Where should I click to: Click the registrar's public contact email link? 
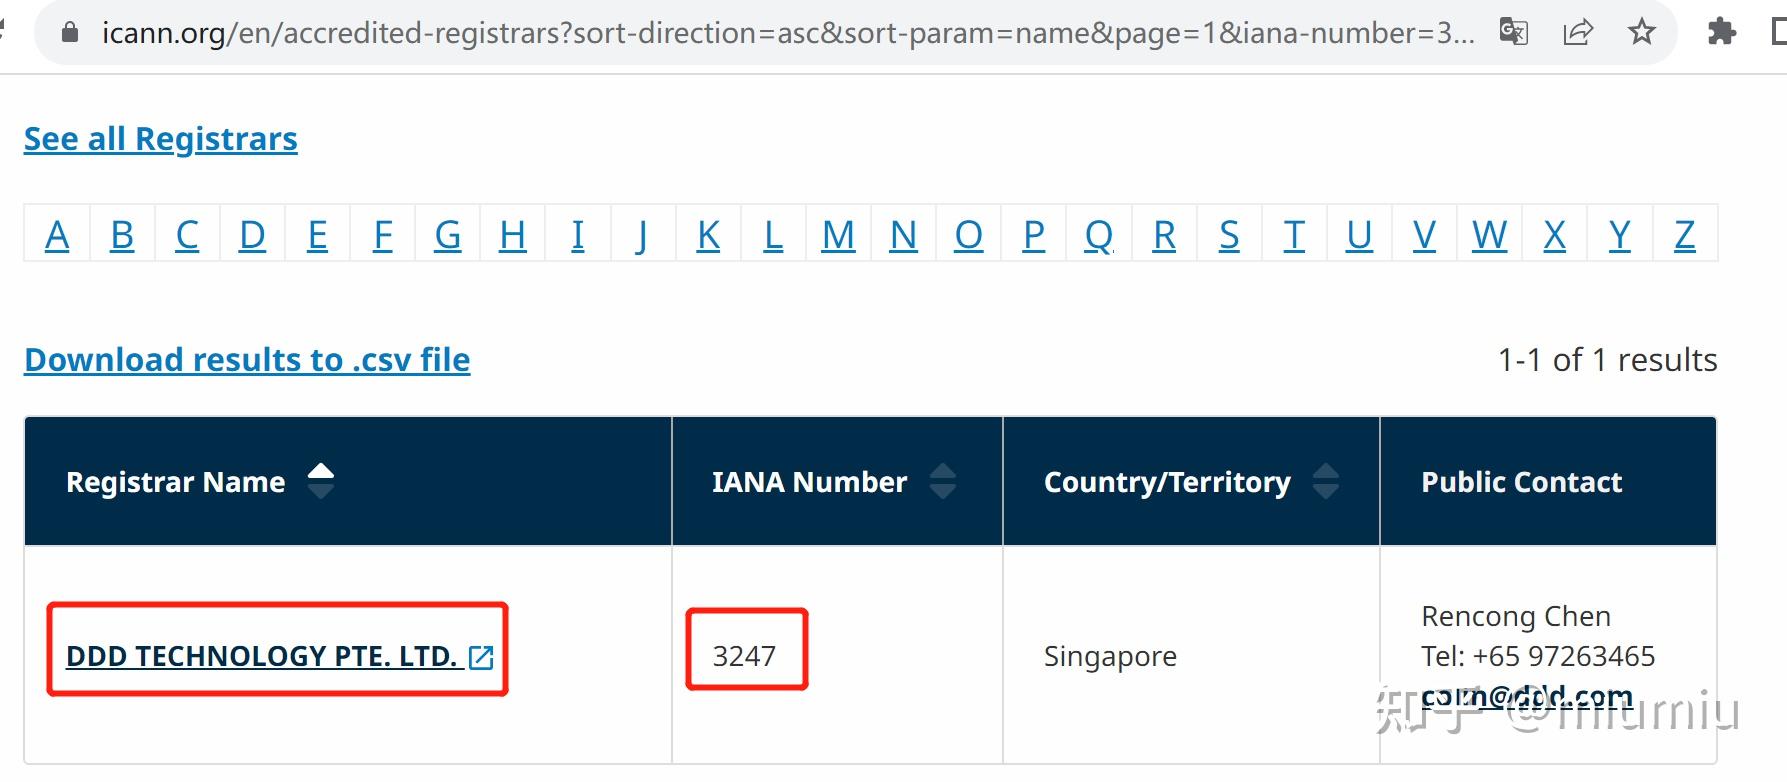pyautogui.click(x=1526, y=696)
